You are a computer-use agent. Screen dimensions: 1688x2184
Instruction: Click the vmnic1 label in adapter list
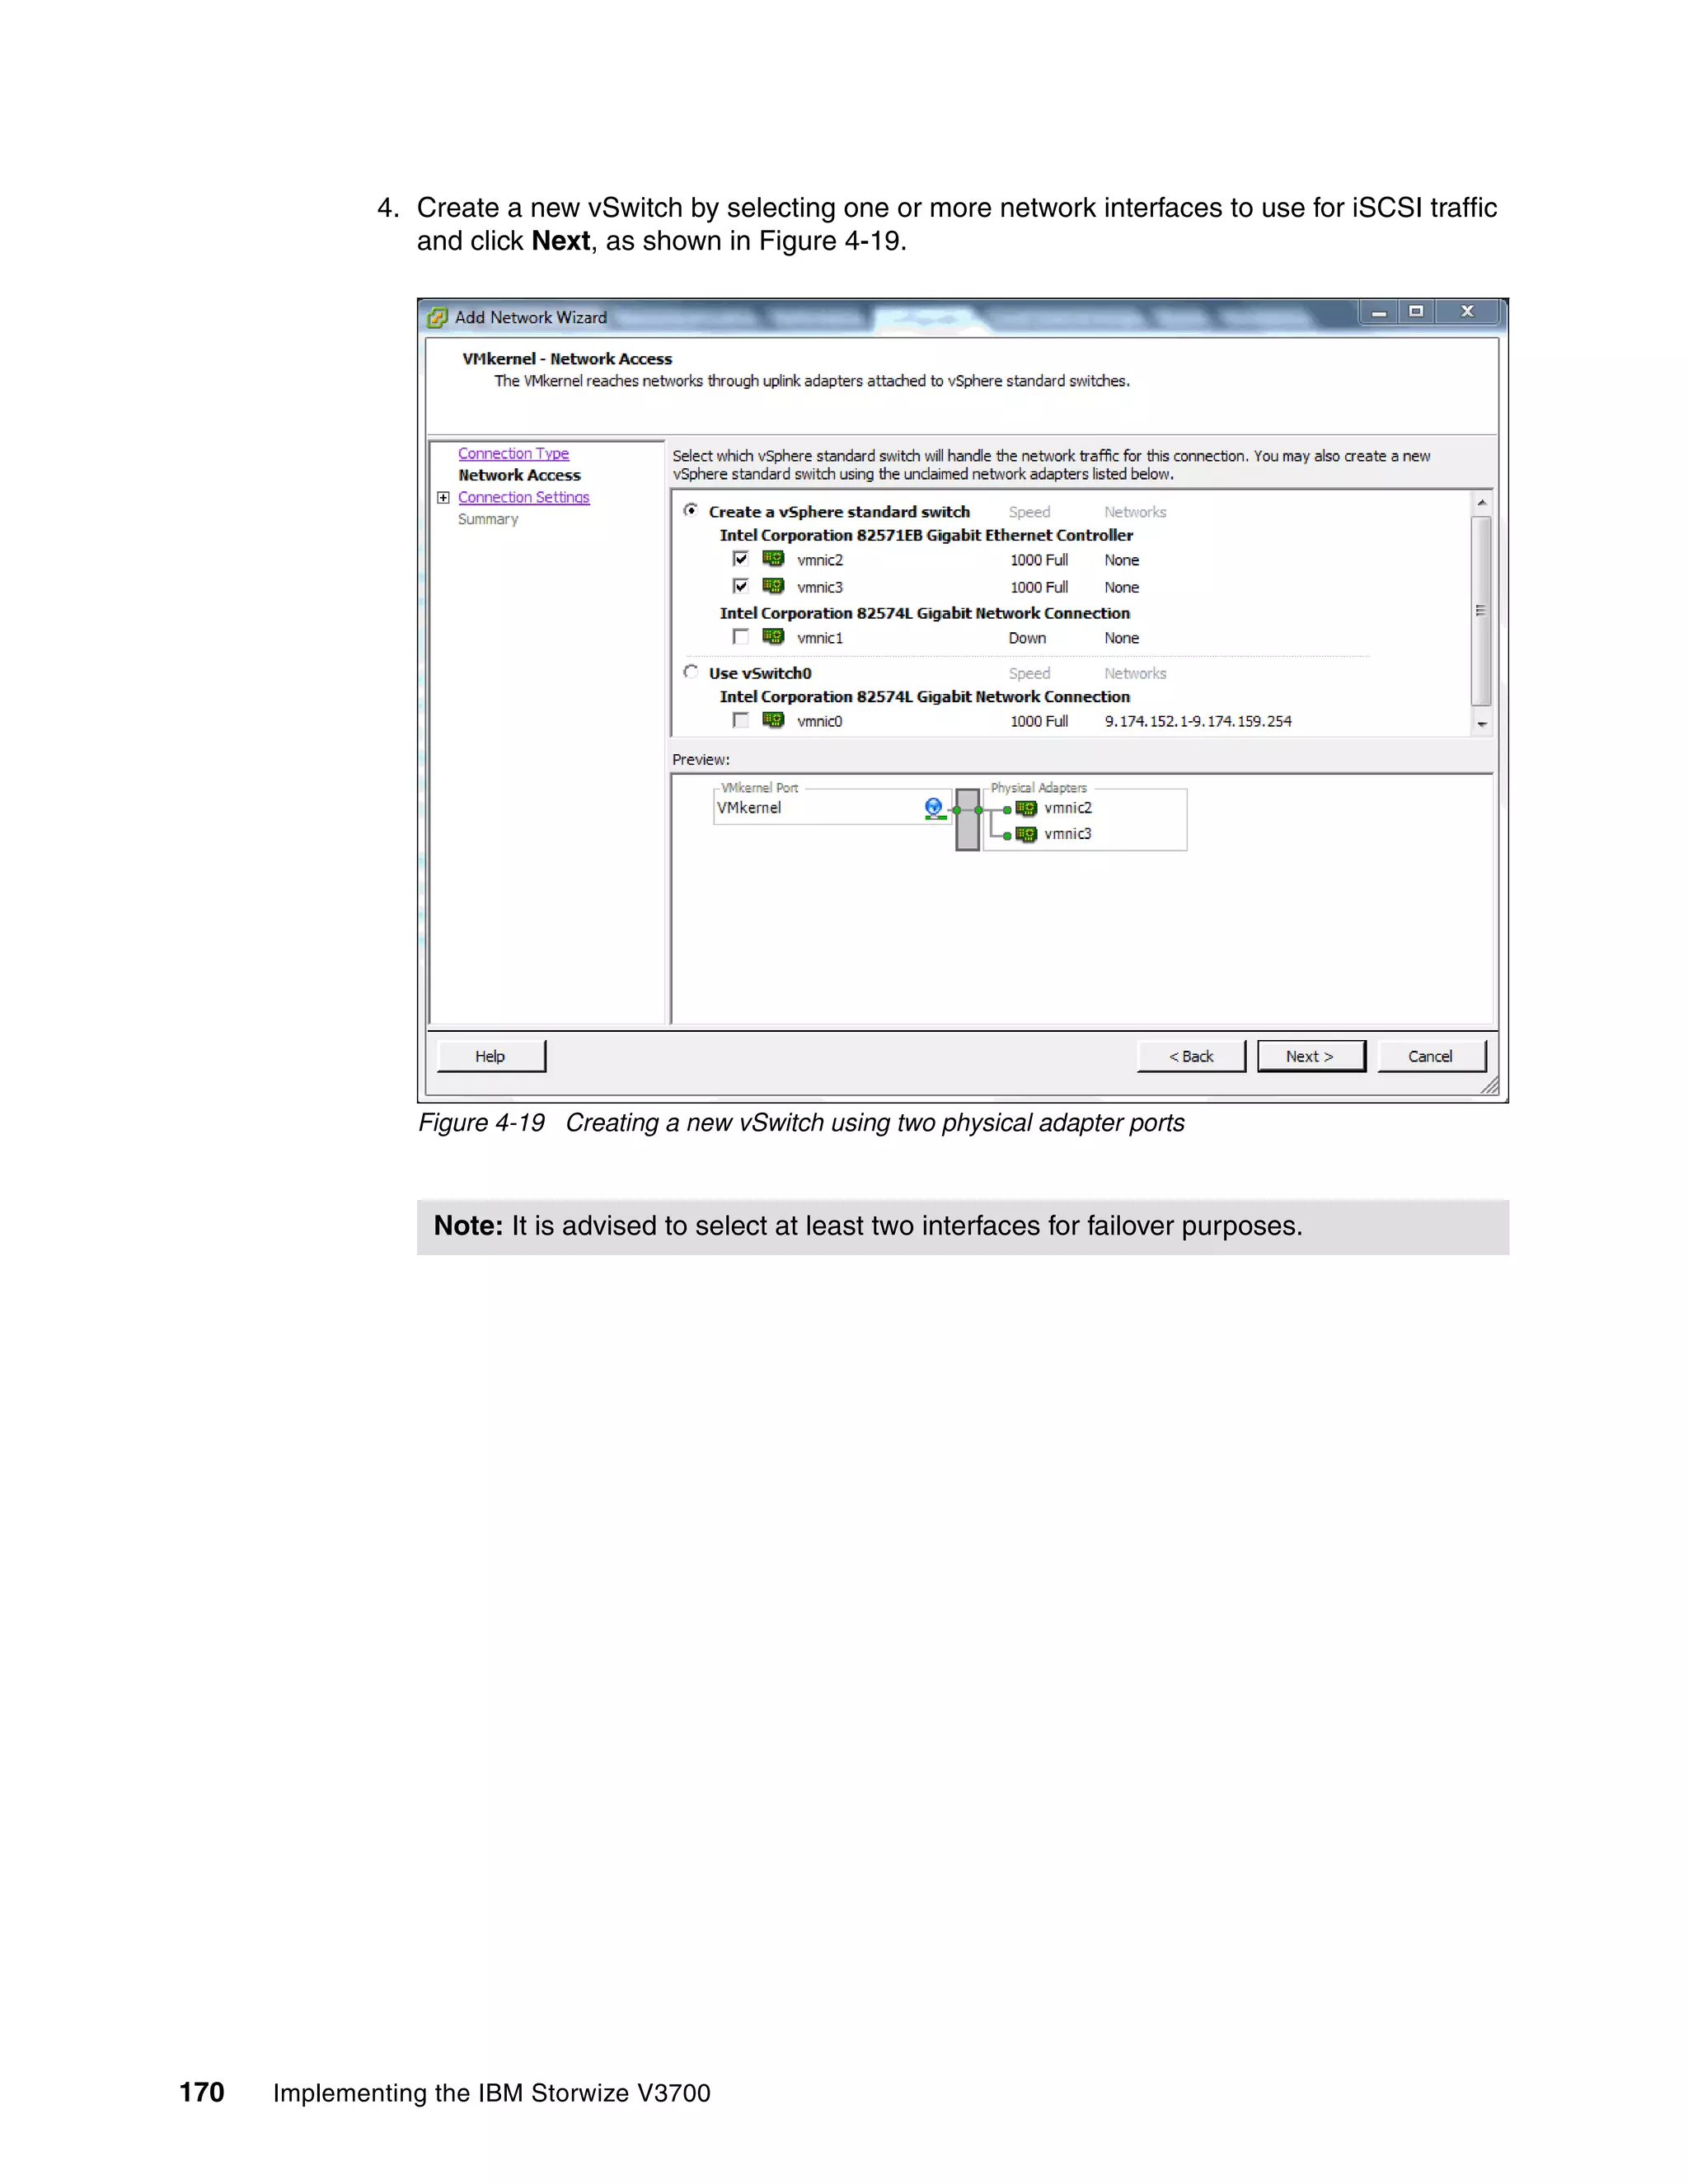tap(820, 638)
